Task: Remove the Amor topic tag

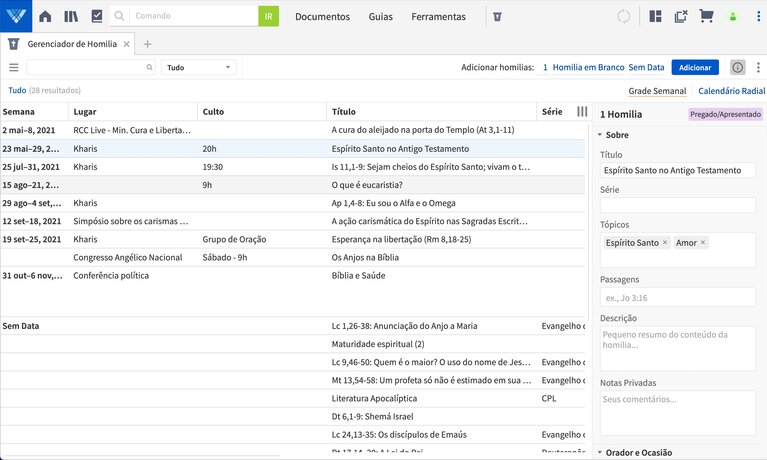Action: tap(703, 242)
